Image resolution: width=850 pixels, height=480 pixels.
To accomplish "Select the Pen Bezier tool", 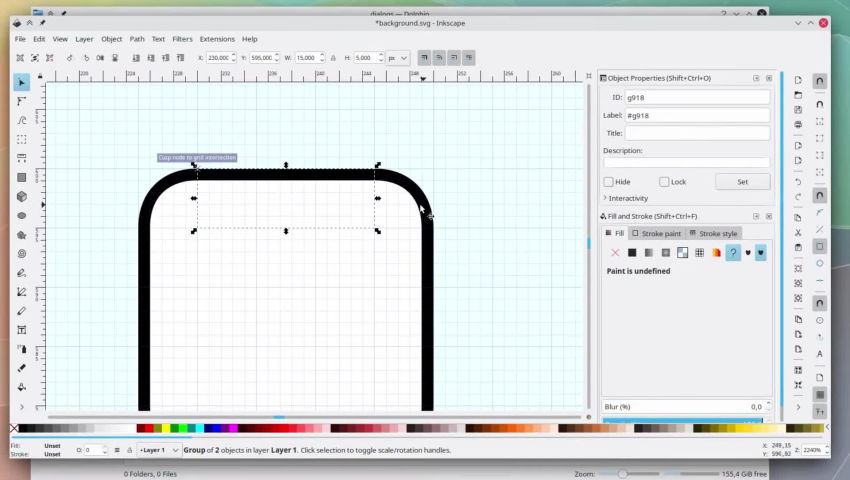I will 22,292.
